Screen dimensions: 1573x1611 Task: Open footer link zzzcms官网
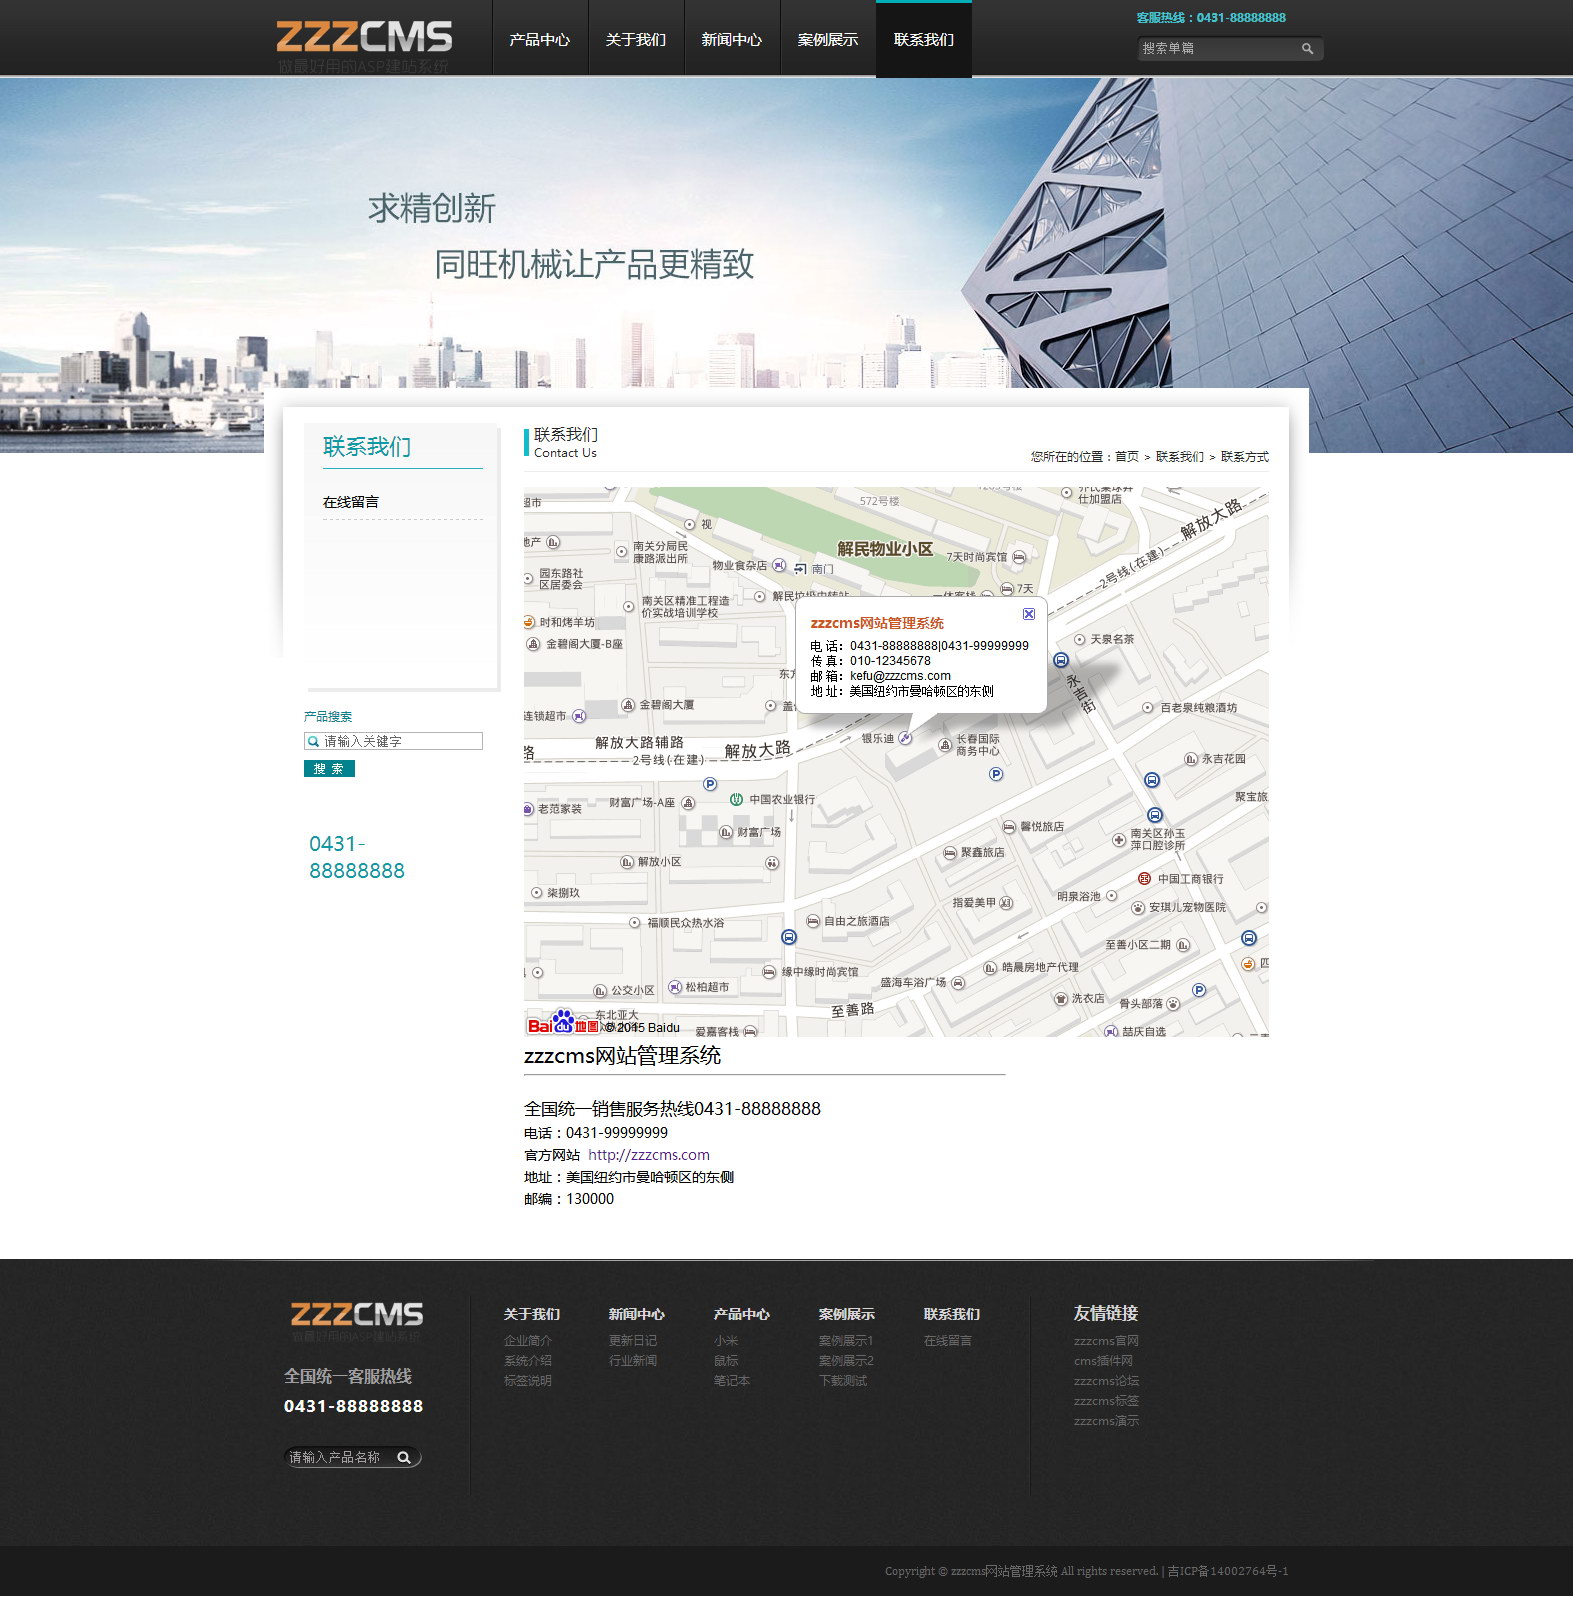(x=1106, y=1341)
